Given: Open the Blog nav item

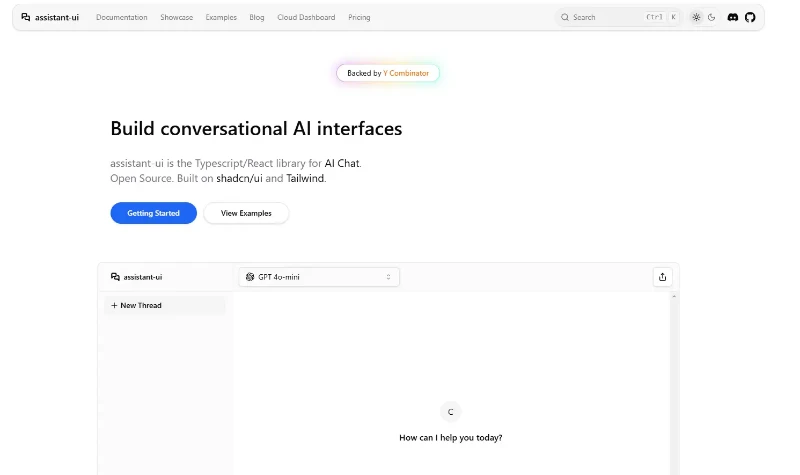Looking at the screenshot, I should pos(257,17).
